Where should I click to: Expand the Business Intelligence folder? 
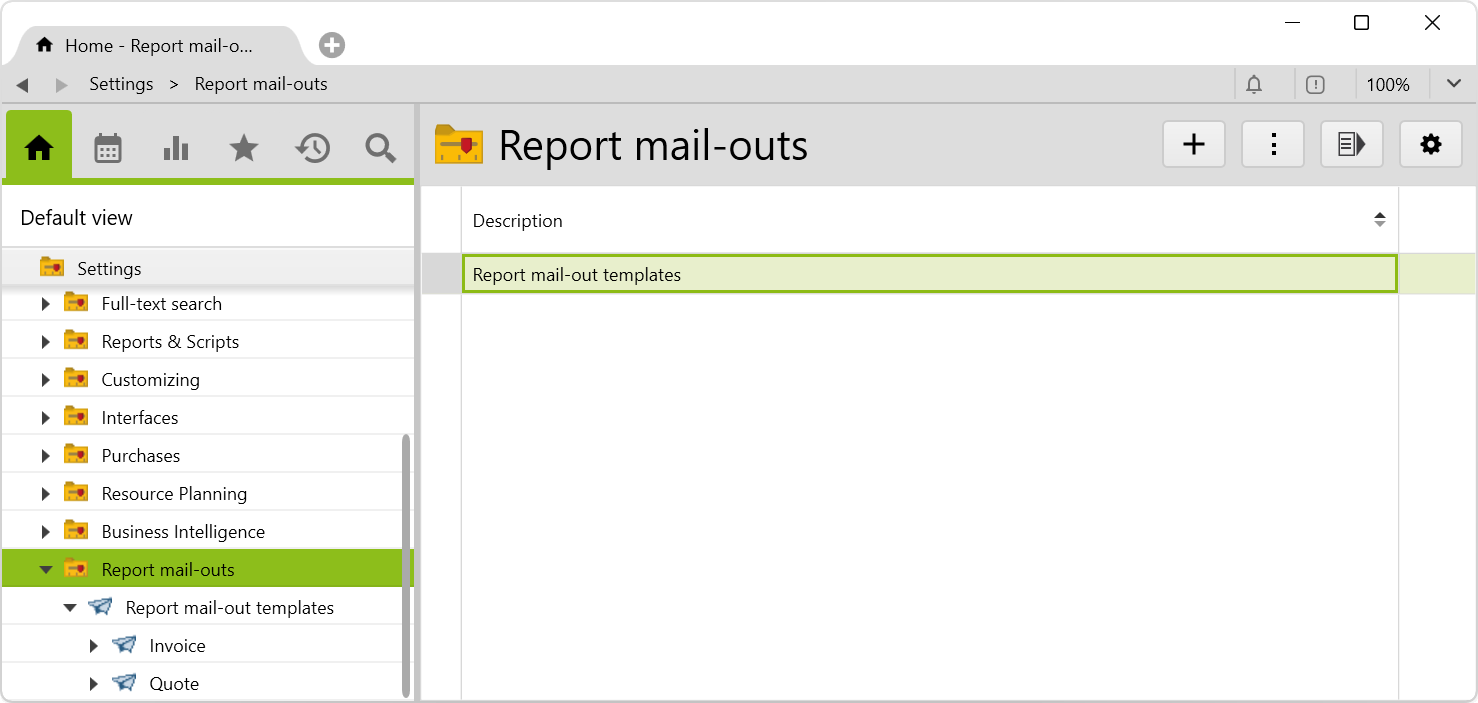pos(46,532)
